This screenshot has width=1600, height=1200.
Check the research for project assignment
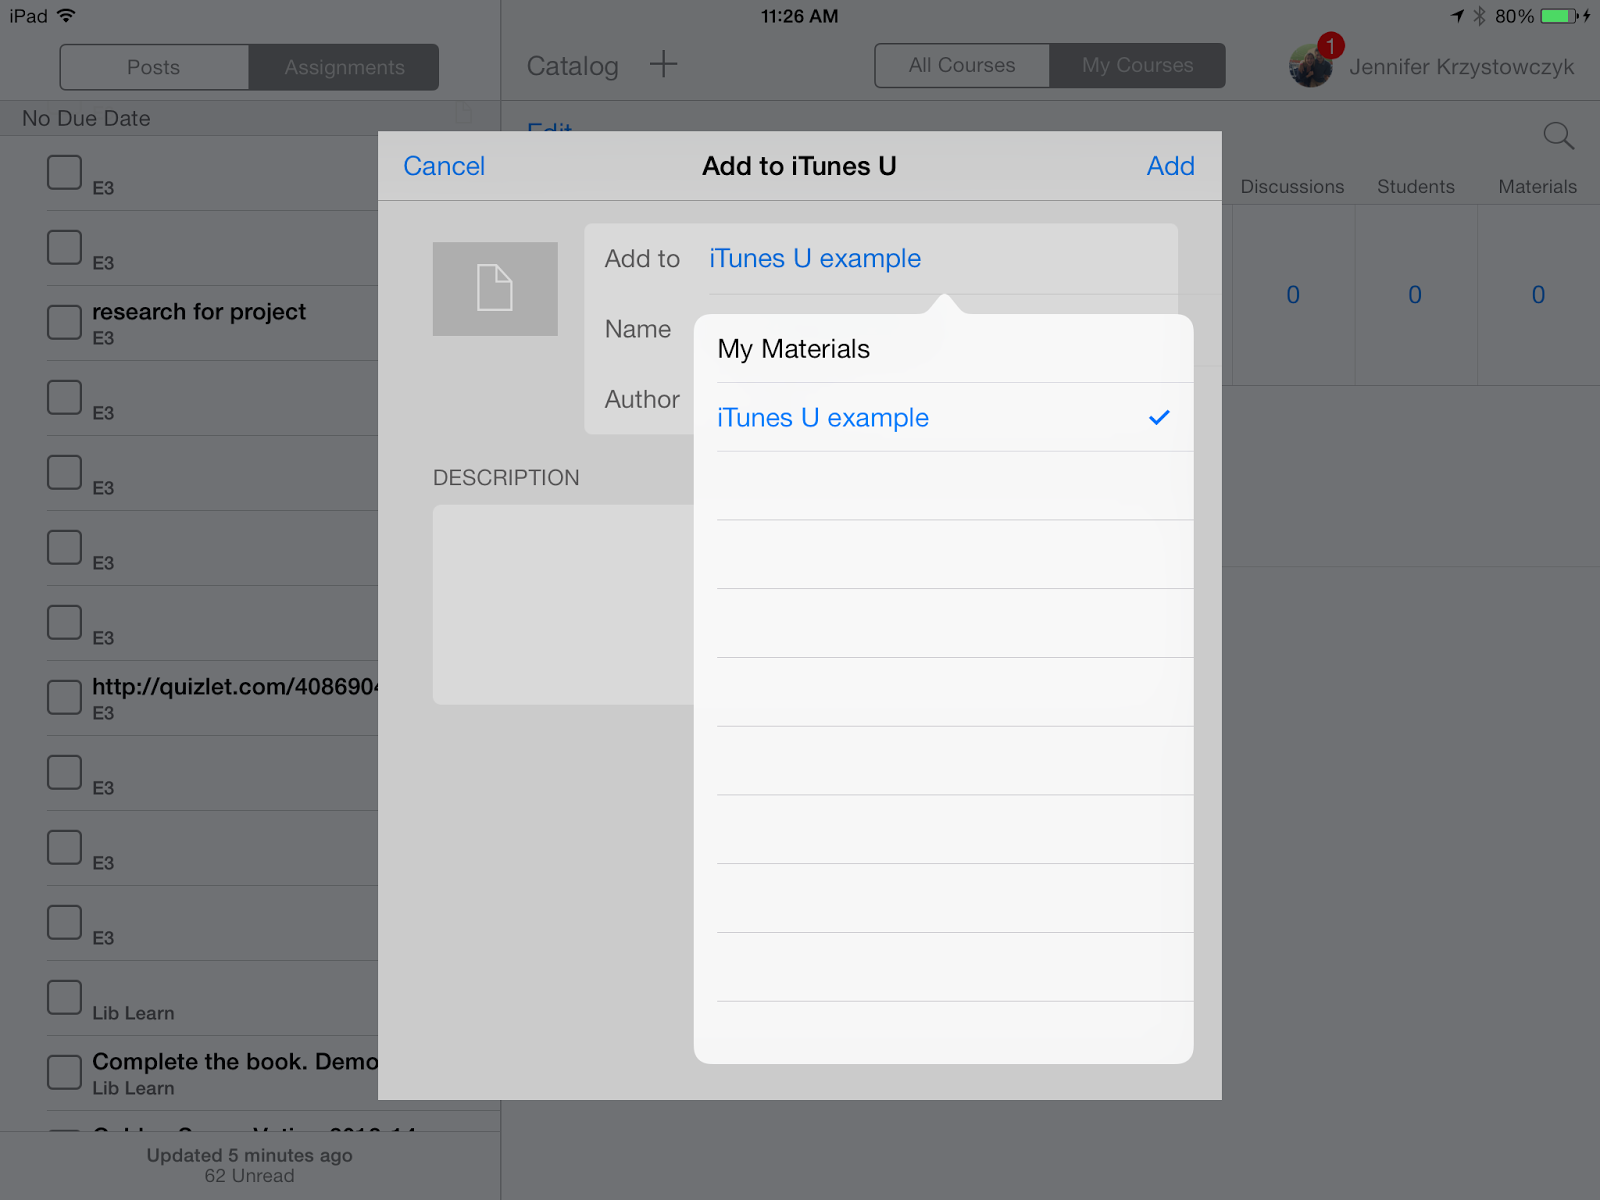click(65, 322)
